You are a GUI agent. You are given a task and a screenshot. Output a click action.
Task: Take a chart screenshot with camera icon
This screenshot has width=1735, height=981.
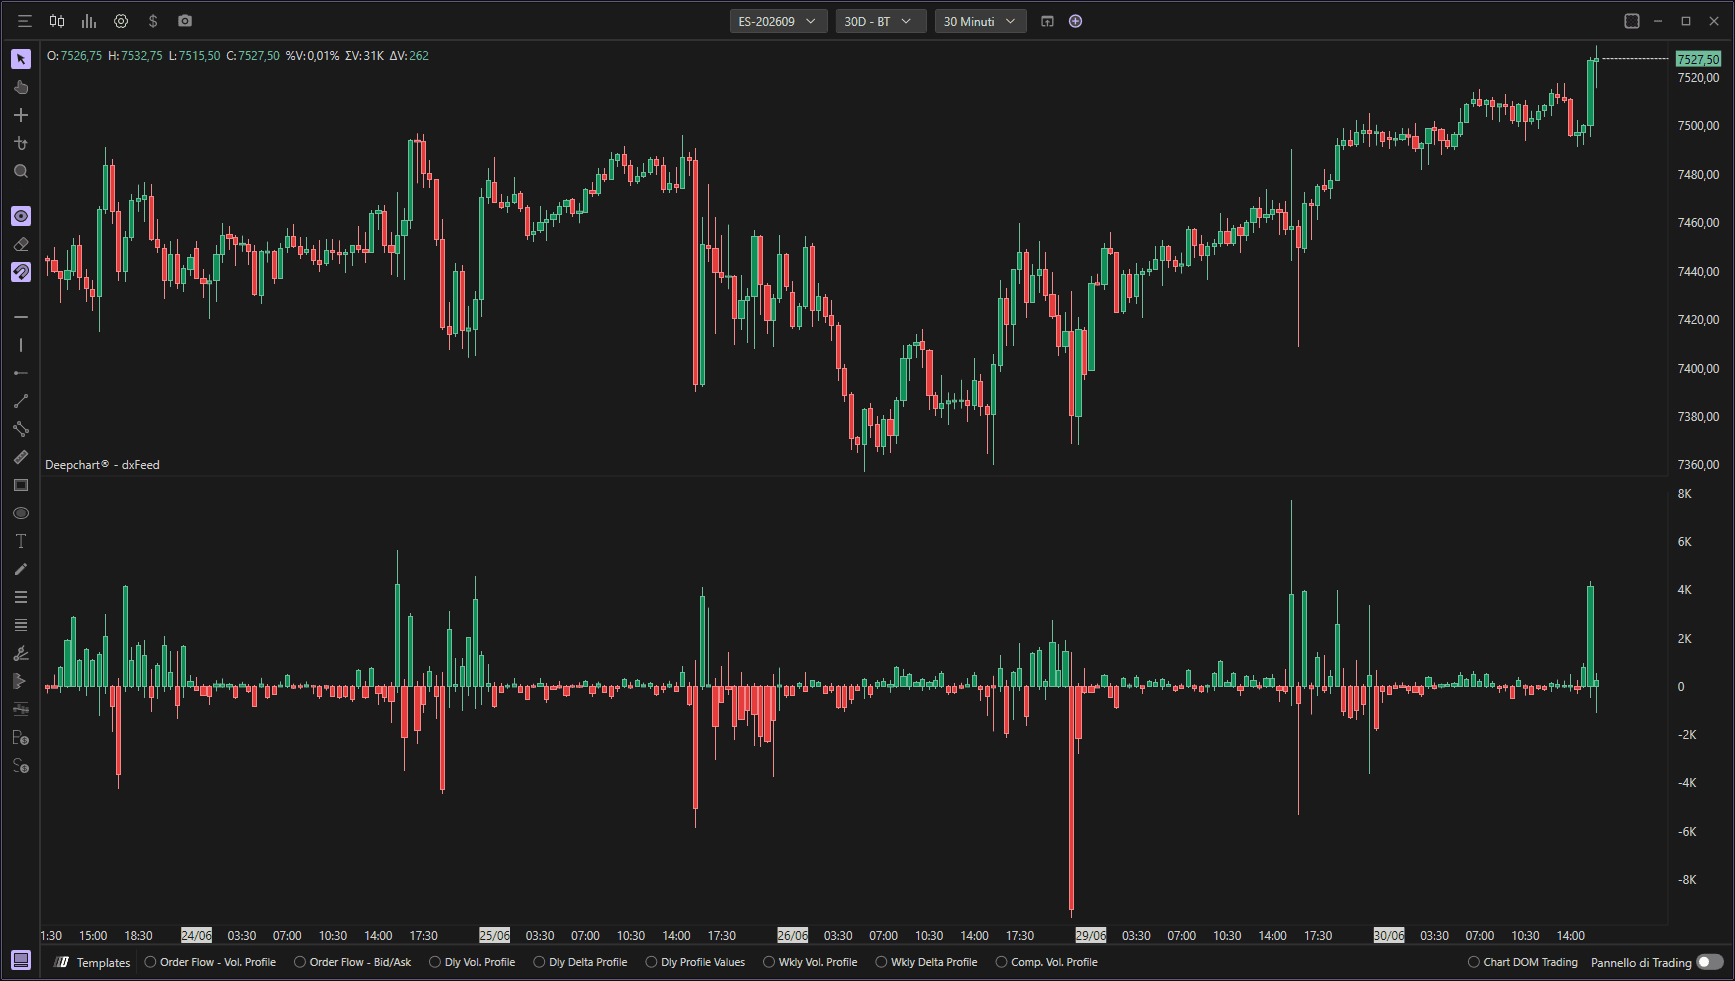click(x=185, y=21)
